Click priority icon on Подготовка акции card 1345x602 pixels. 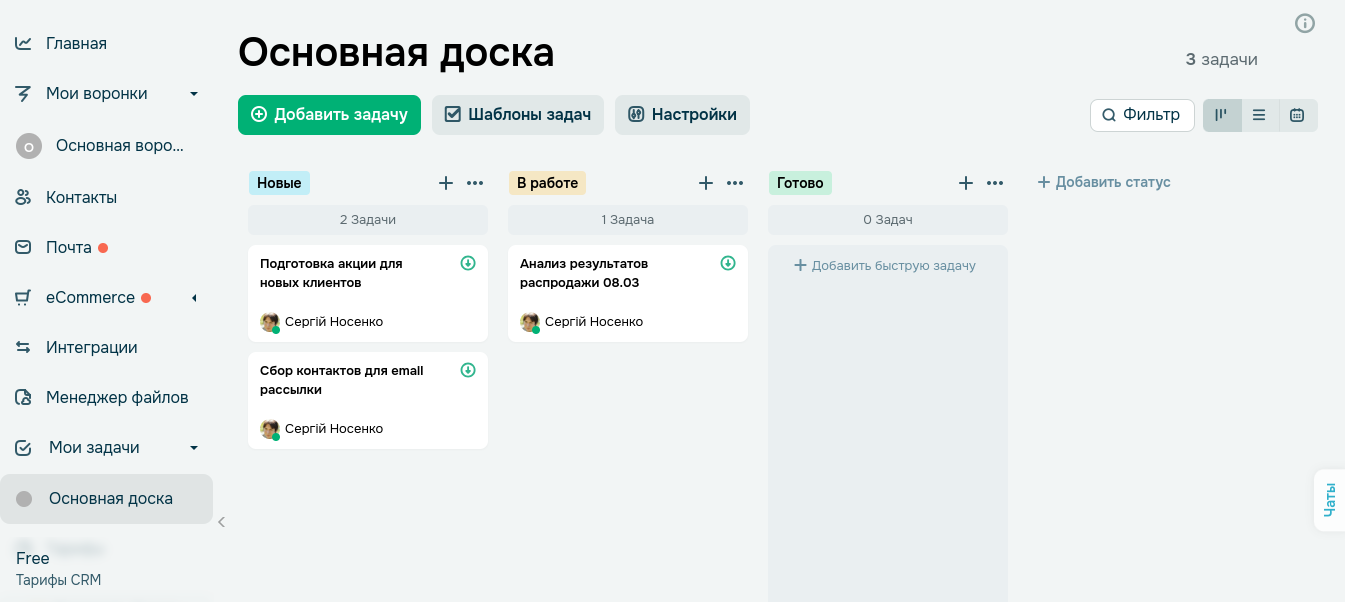coord(468,263)
